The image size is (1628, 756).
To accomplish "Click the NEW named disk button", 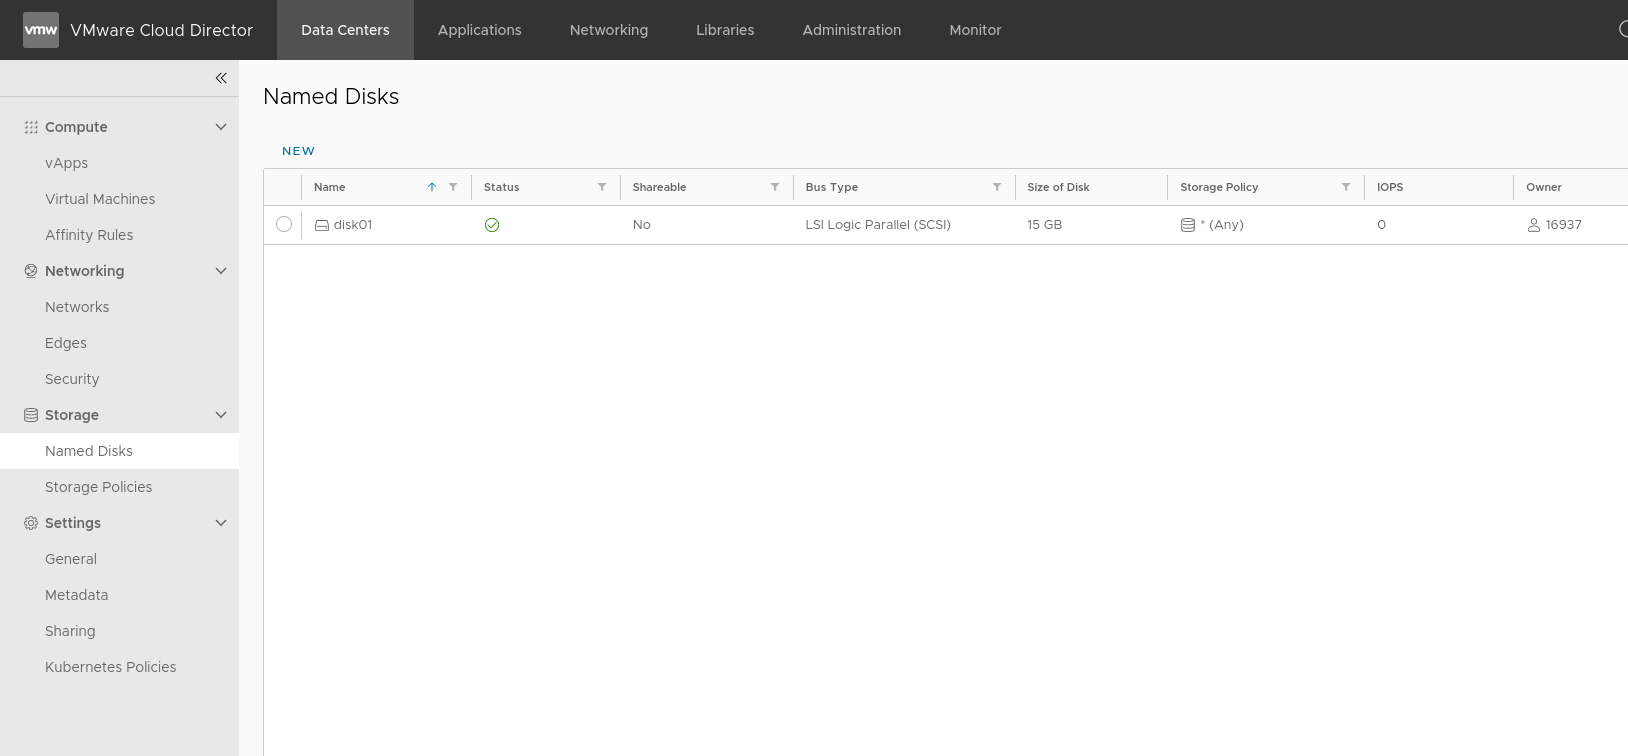I will (x=298, y=151).
